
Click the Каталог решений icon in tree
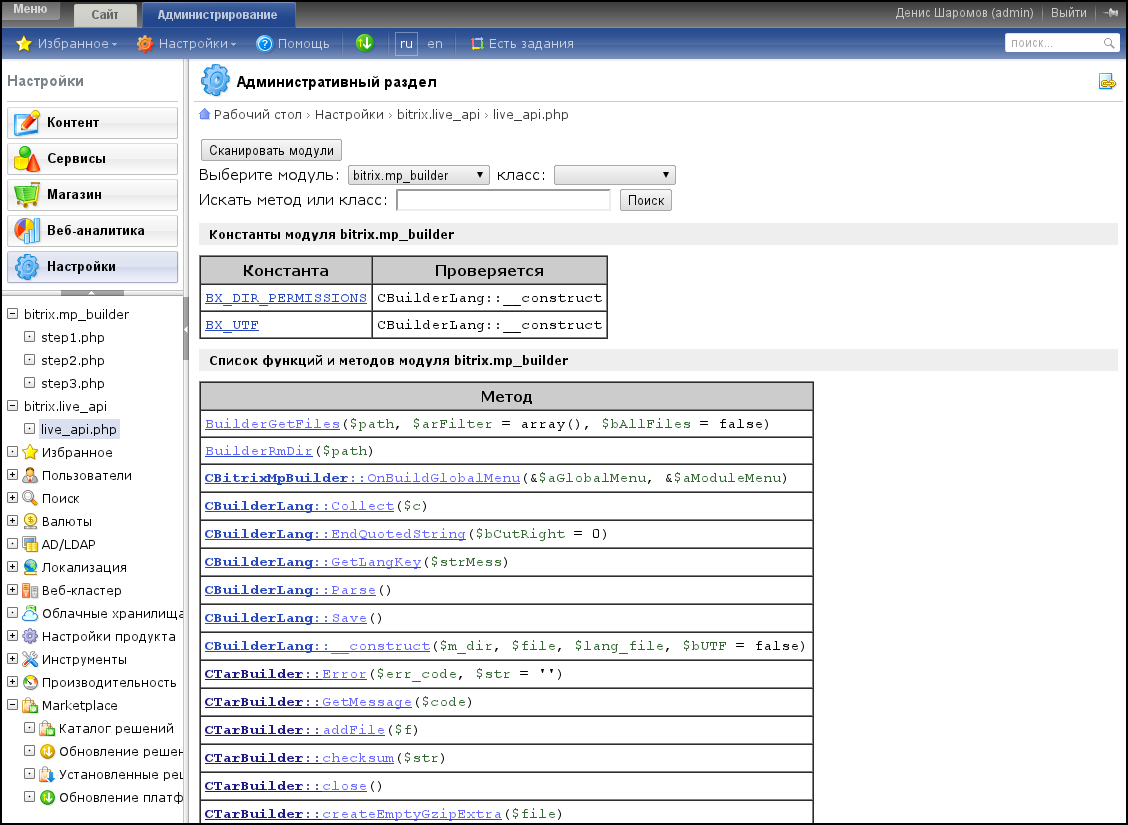(47, 728)
